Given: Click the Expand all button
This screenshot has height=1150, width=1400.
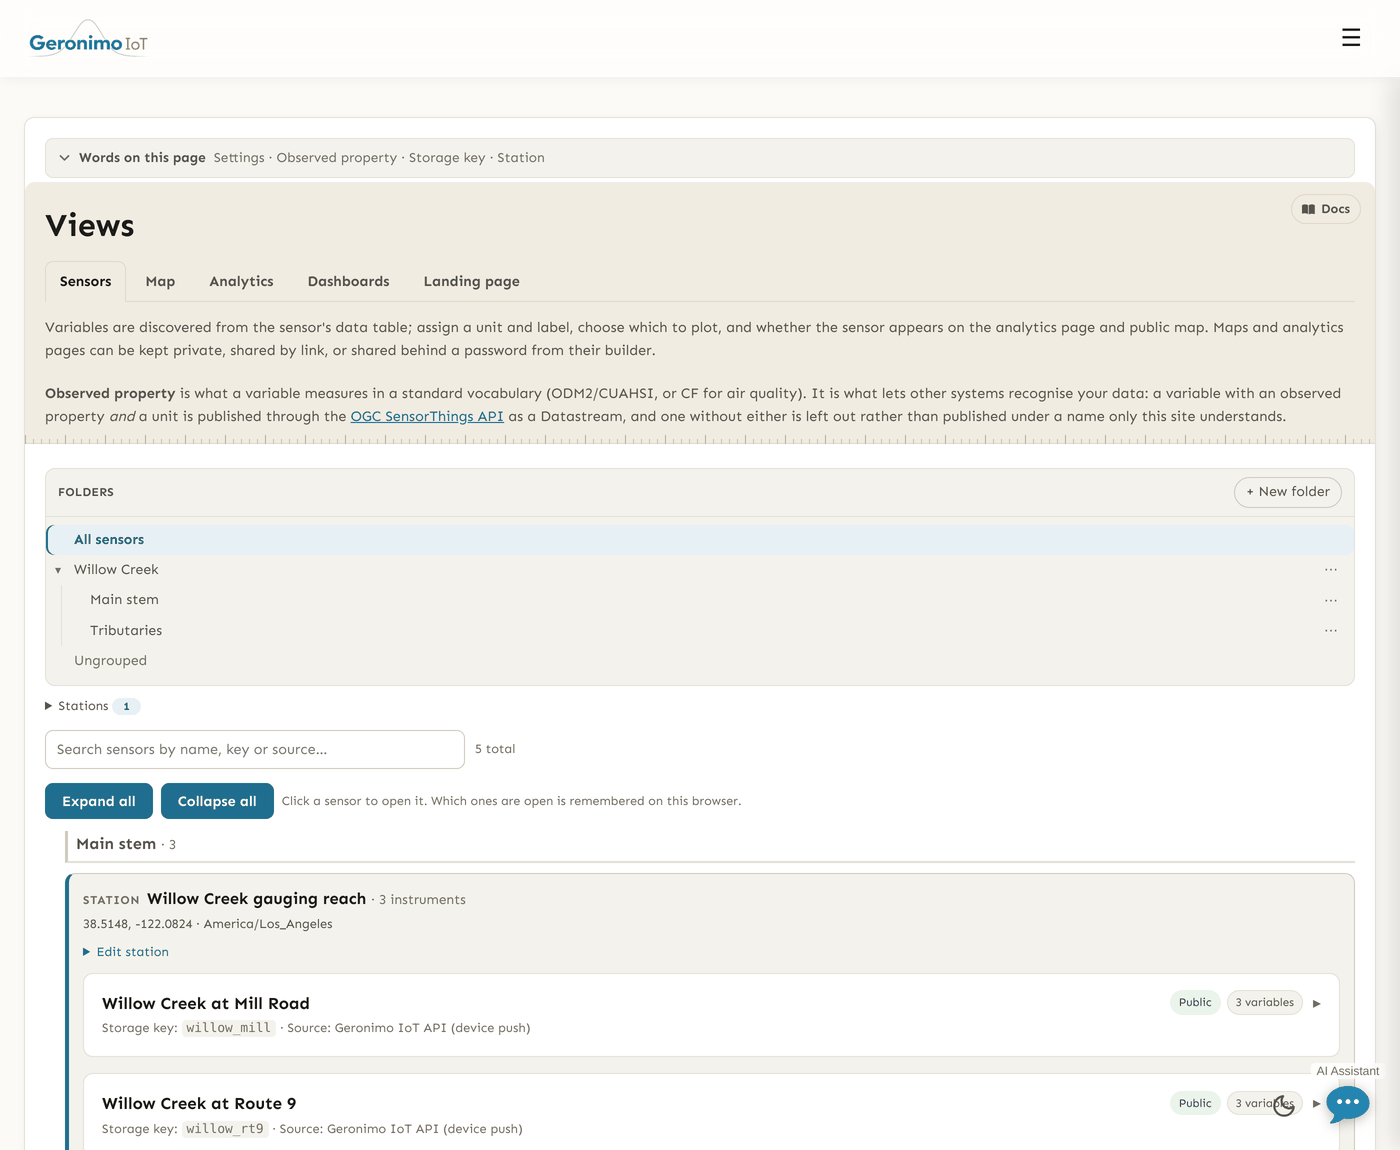Looking at the screenshot, I should pyautogui.click(x=99, y=801).
